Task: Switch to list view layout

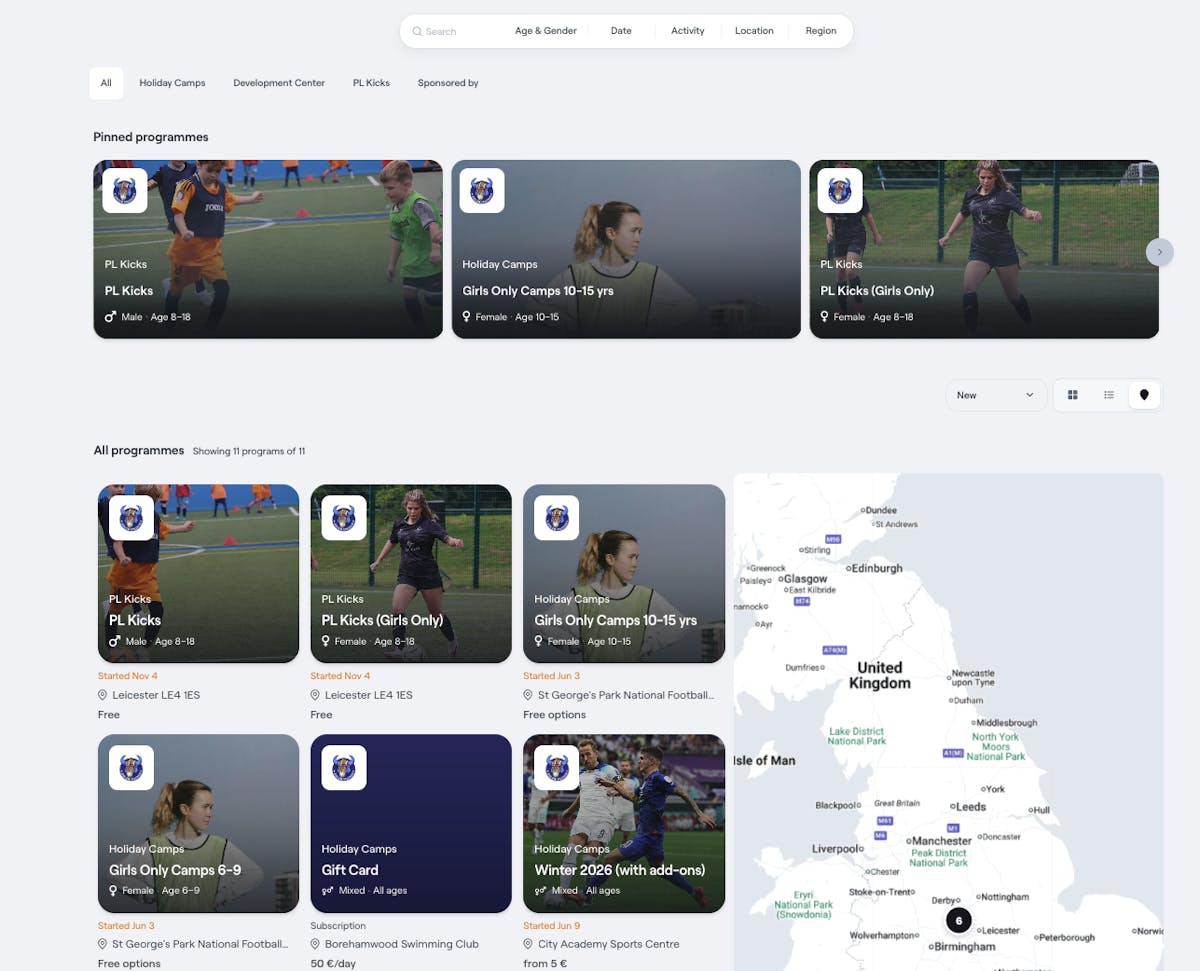Action: [x=1108, y=394]
